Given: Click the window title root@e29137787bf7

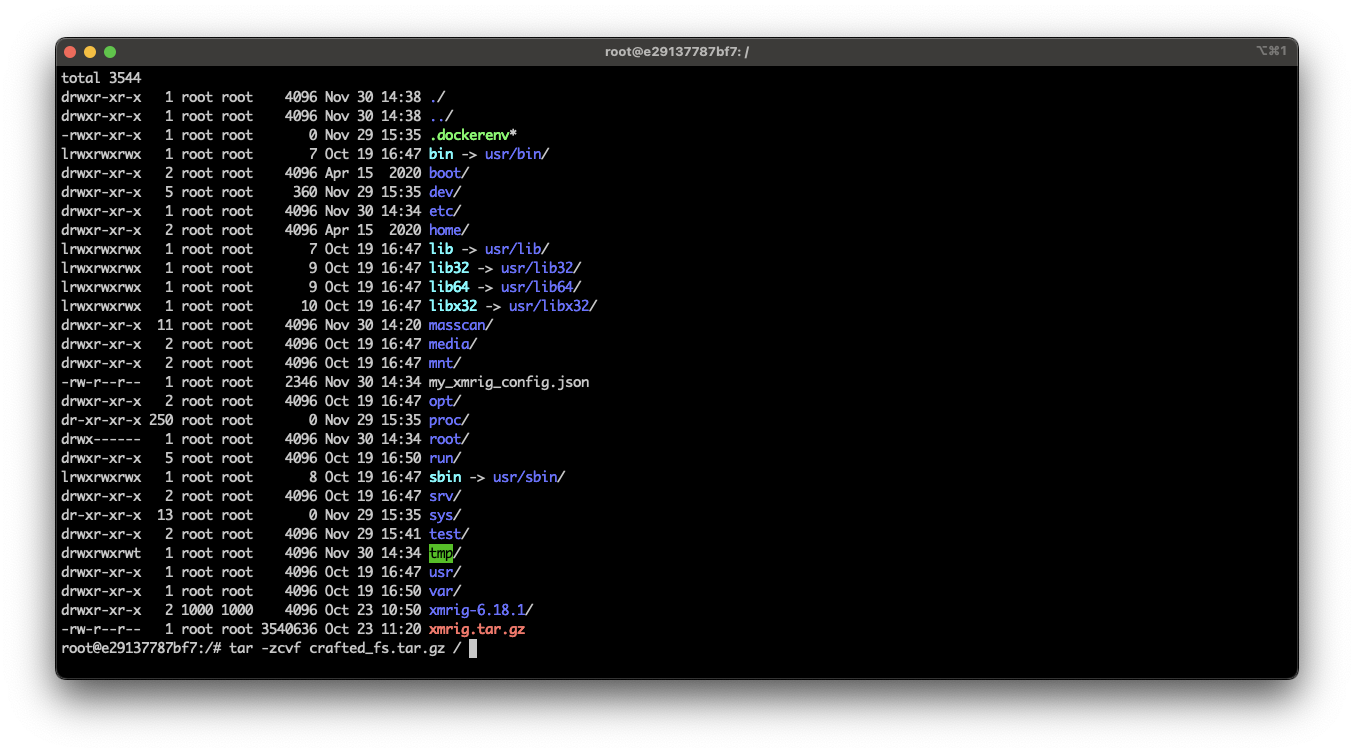Looking at the screenshot, I should pyautogui.click(x=677, y=52).
